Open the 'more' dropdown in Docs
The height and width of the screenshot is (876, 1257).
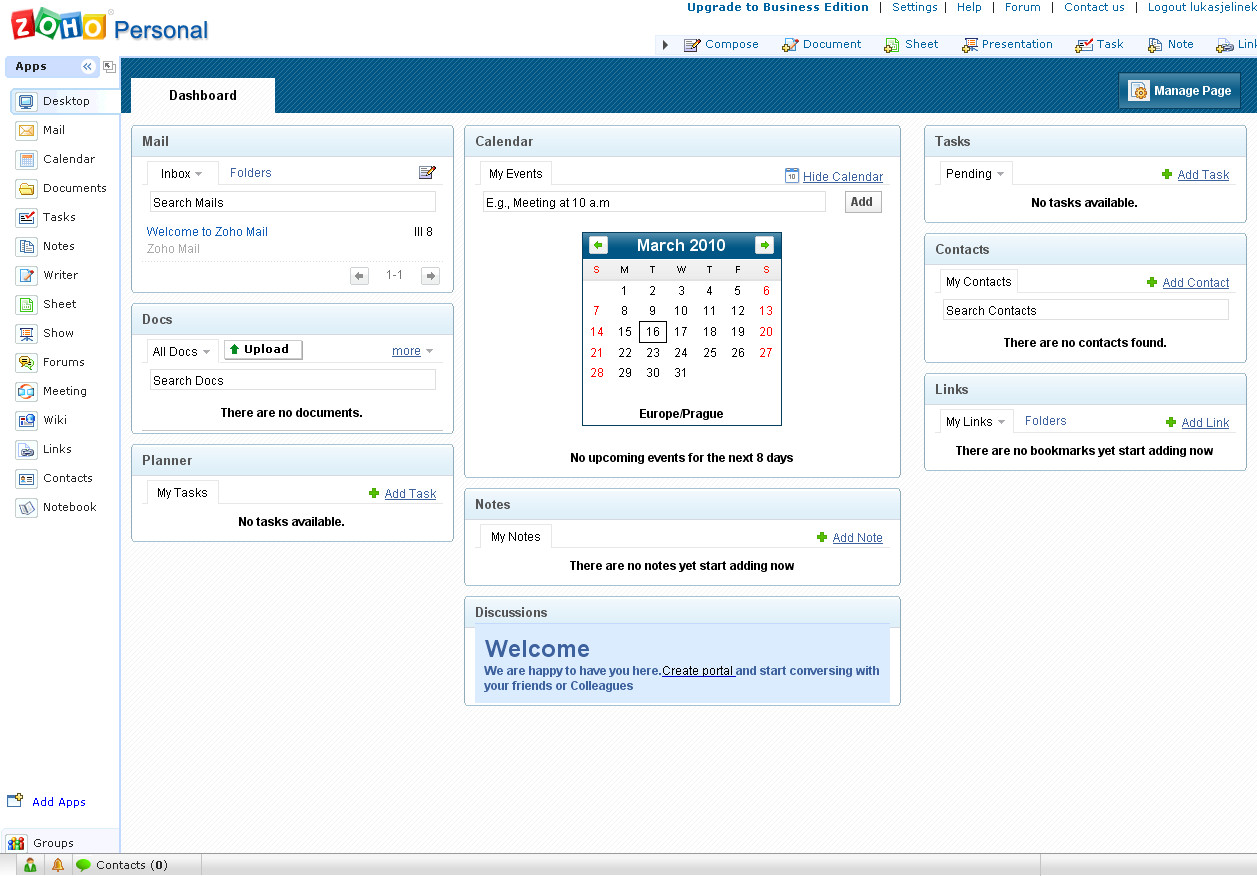(x=413, y=351)
